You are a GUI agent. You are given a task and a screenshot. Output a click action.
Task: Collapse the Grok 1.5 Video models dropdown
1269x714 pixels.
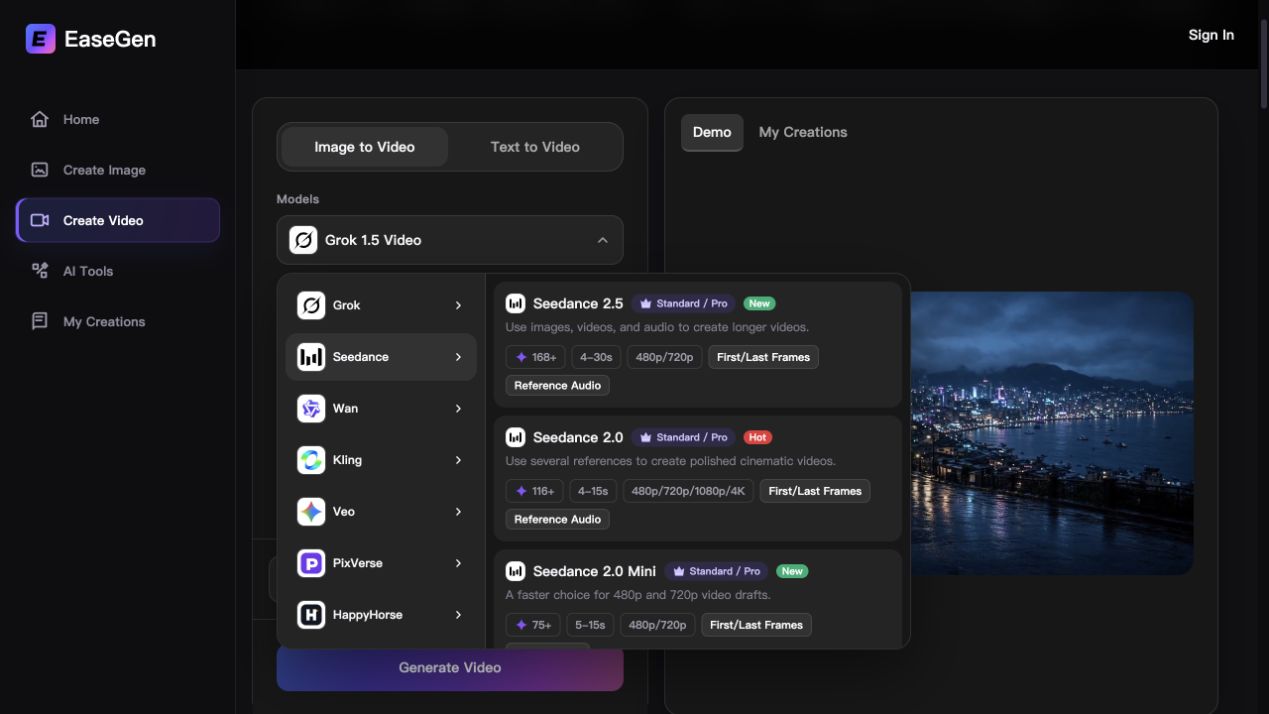[x=602, y=240]
